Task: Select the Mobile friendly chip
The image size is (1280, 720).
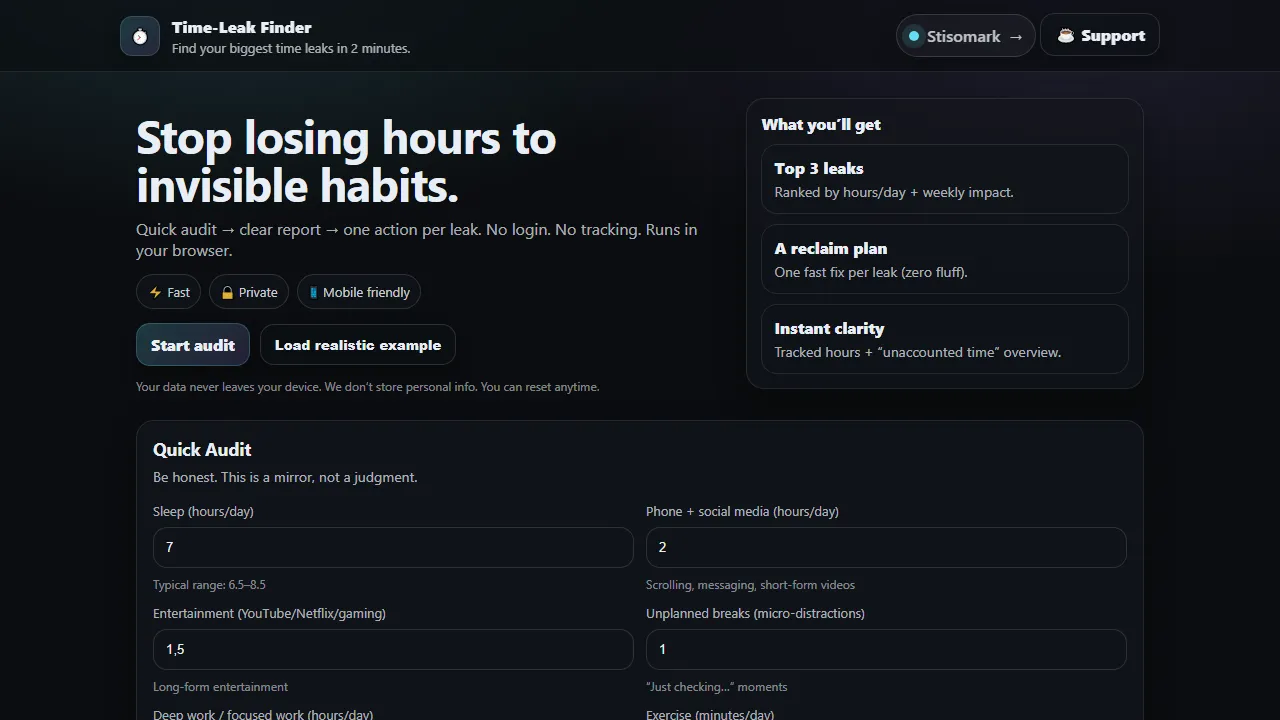Action: click(358, 292)
